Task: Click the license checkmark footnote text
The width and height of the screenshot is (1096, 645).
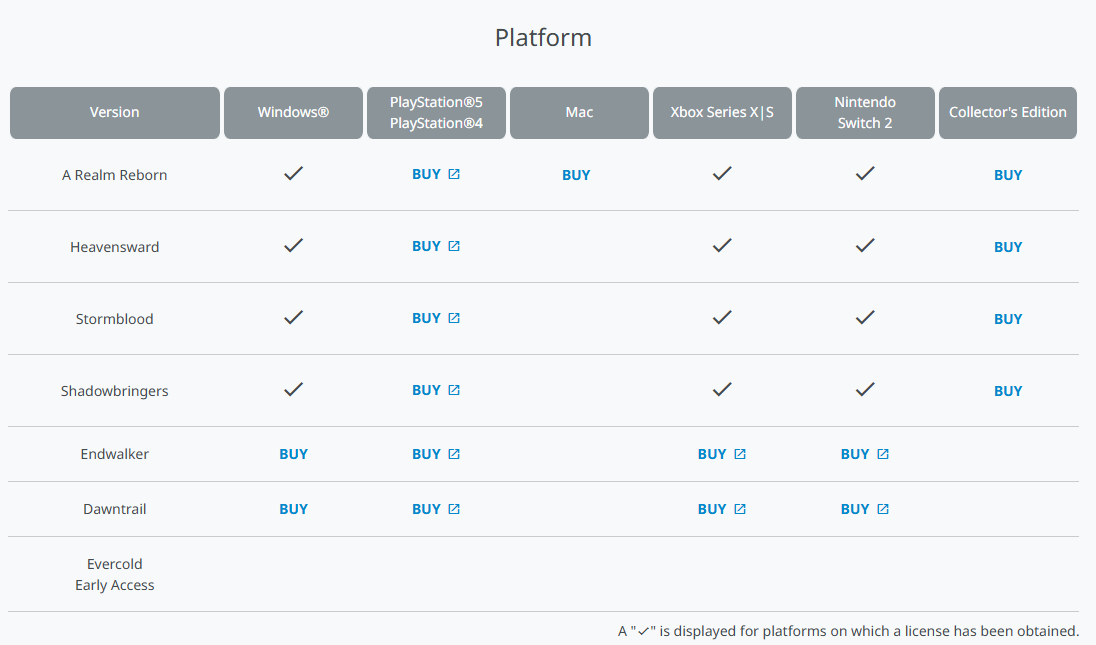Action: tap(848, 631)
